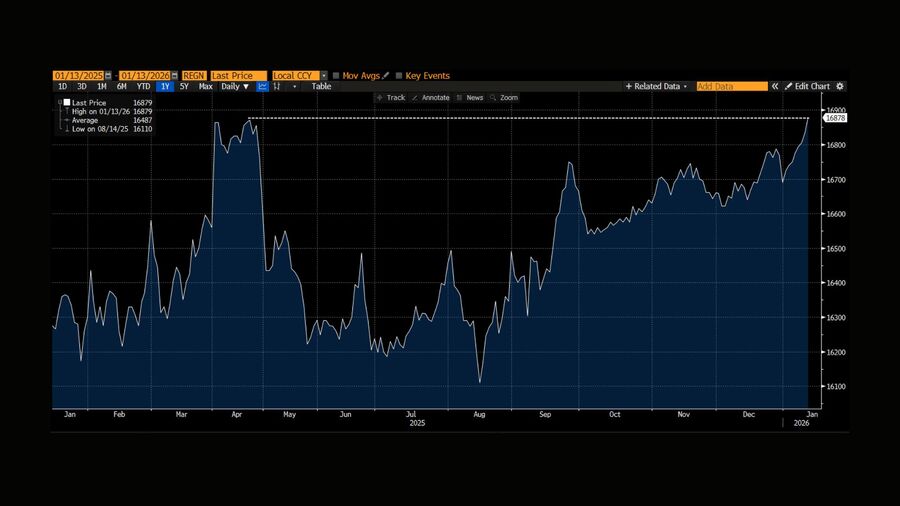900x506 pixels.
Task: Toggle Last Price legend series box
Action: point(67,102)
